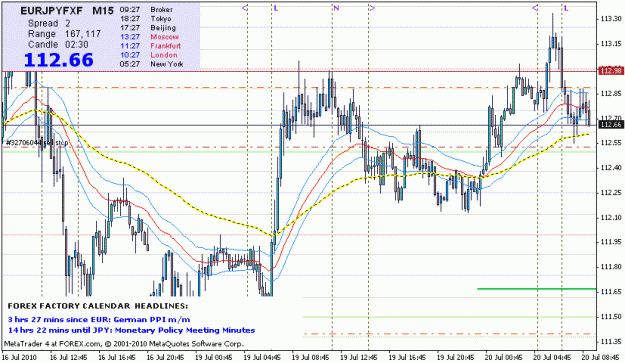Select the London 10:27 clock row
This screenshot has width=625, height=363.
click(x=149, y=55)
